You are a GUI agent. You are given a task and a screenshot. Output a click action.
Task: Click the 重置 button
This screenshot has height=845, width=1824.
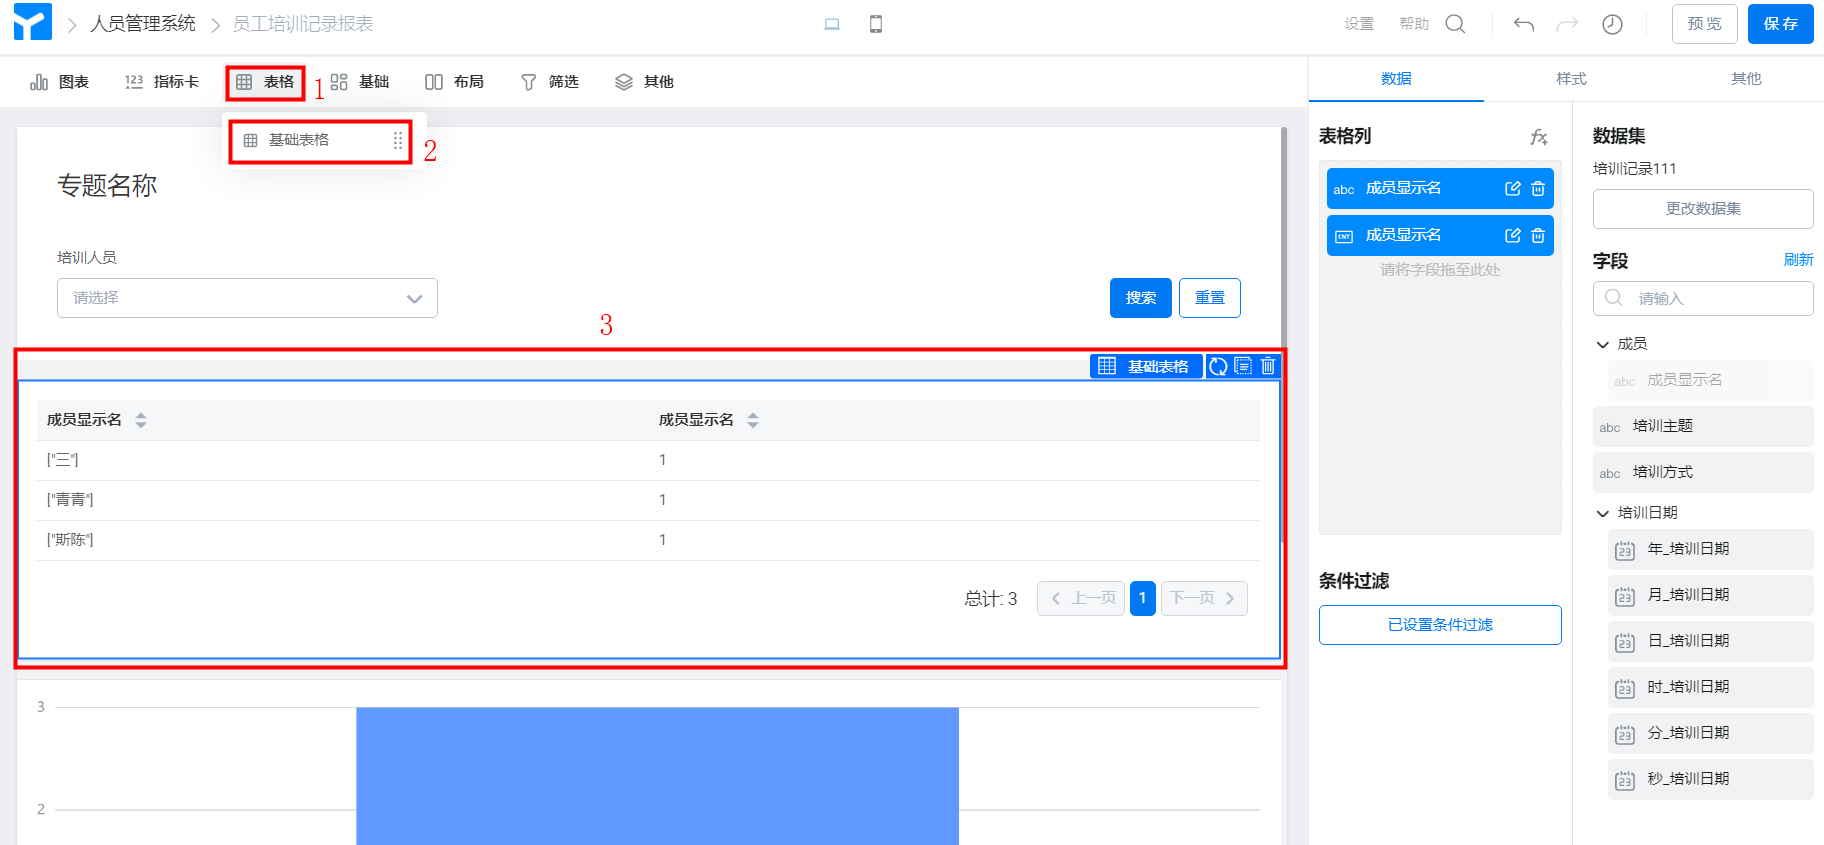tap(1210, 298)
